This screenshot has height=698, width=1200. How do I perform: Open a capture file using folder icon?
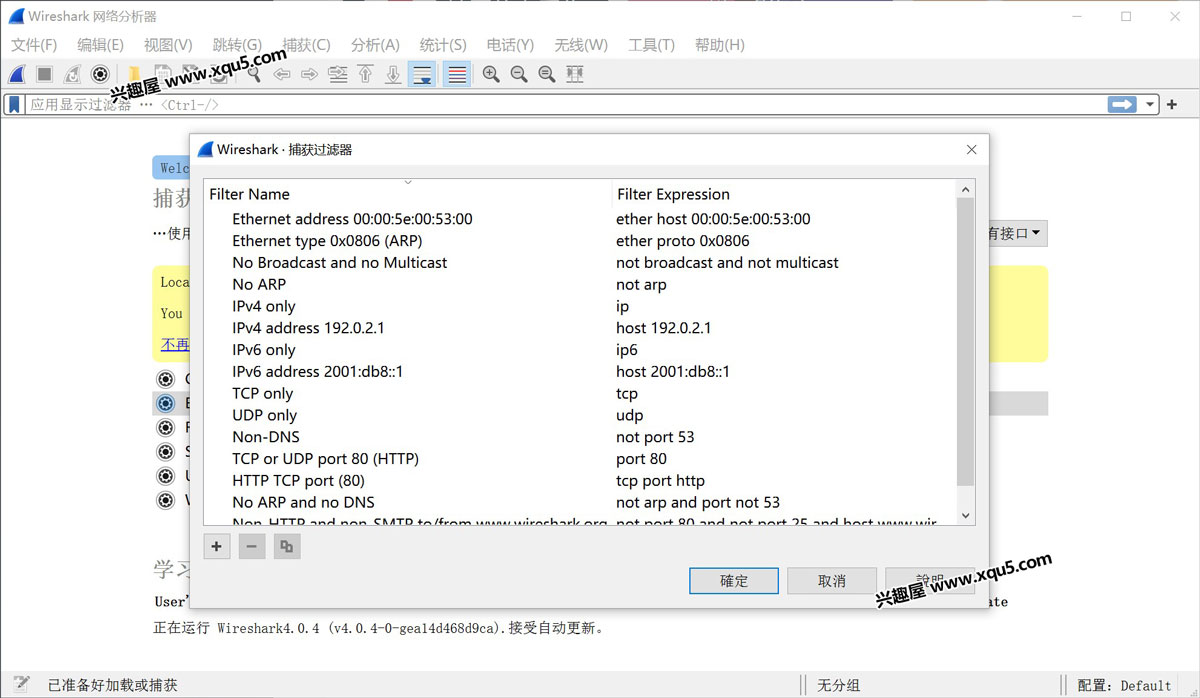pyautogui.click(x=133, y=74)
